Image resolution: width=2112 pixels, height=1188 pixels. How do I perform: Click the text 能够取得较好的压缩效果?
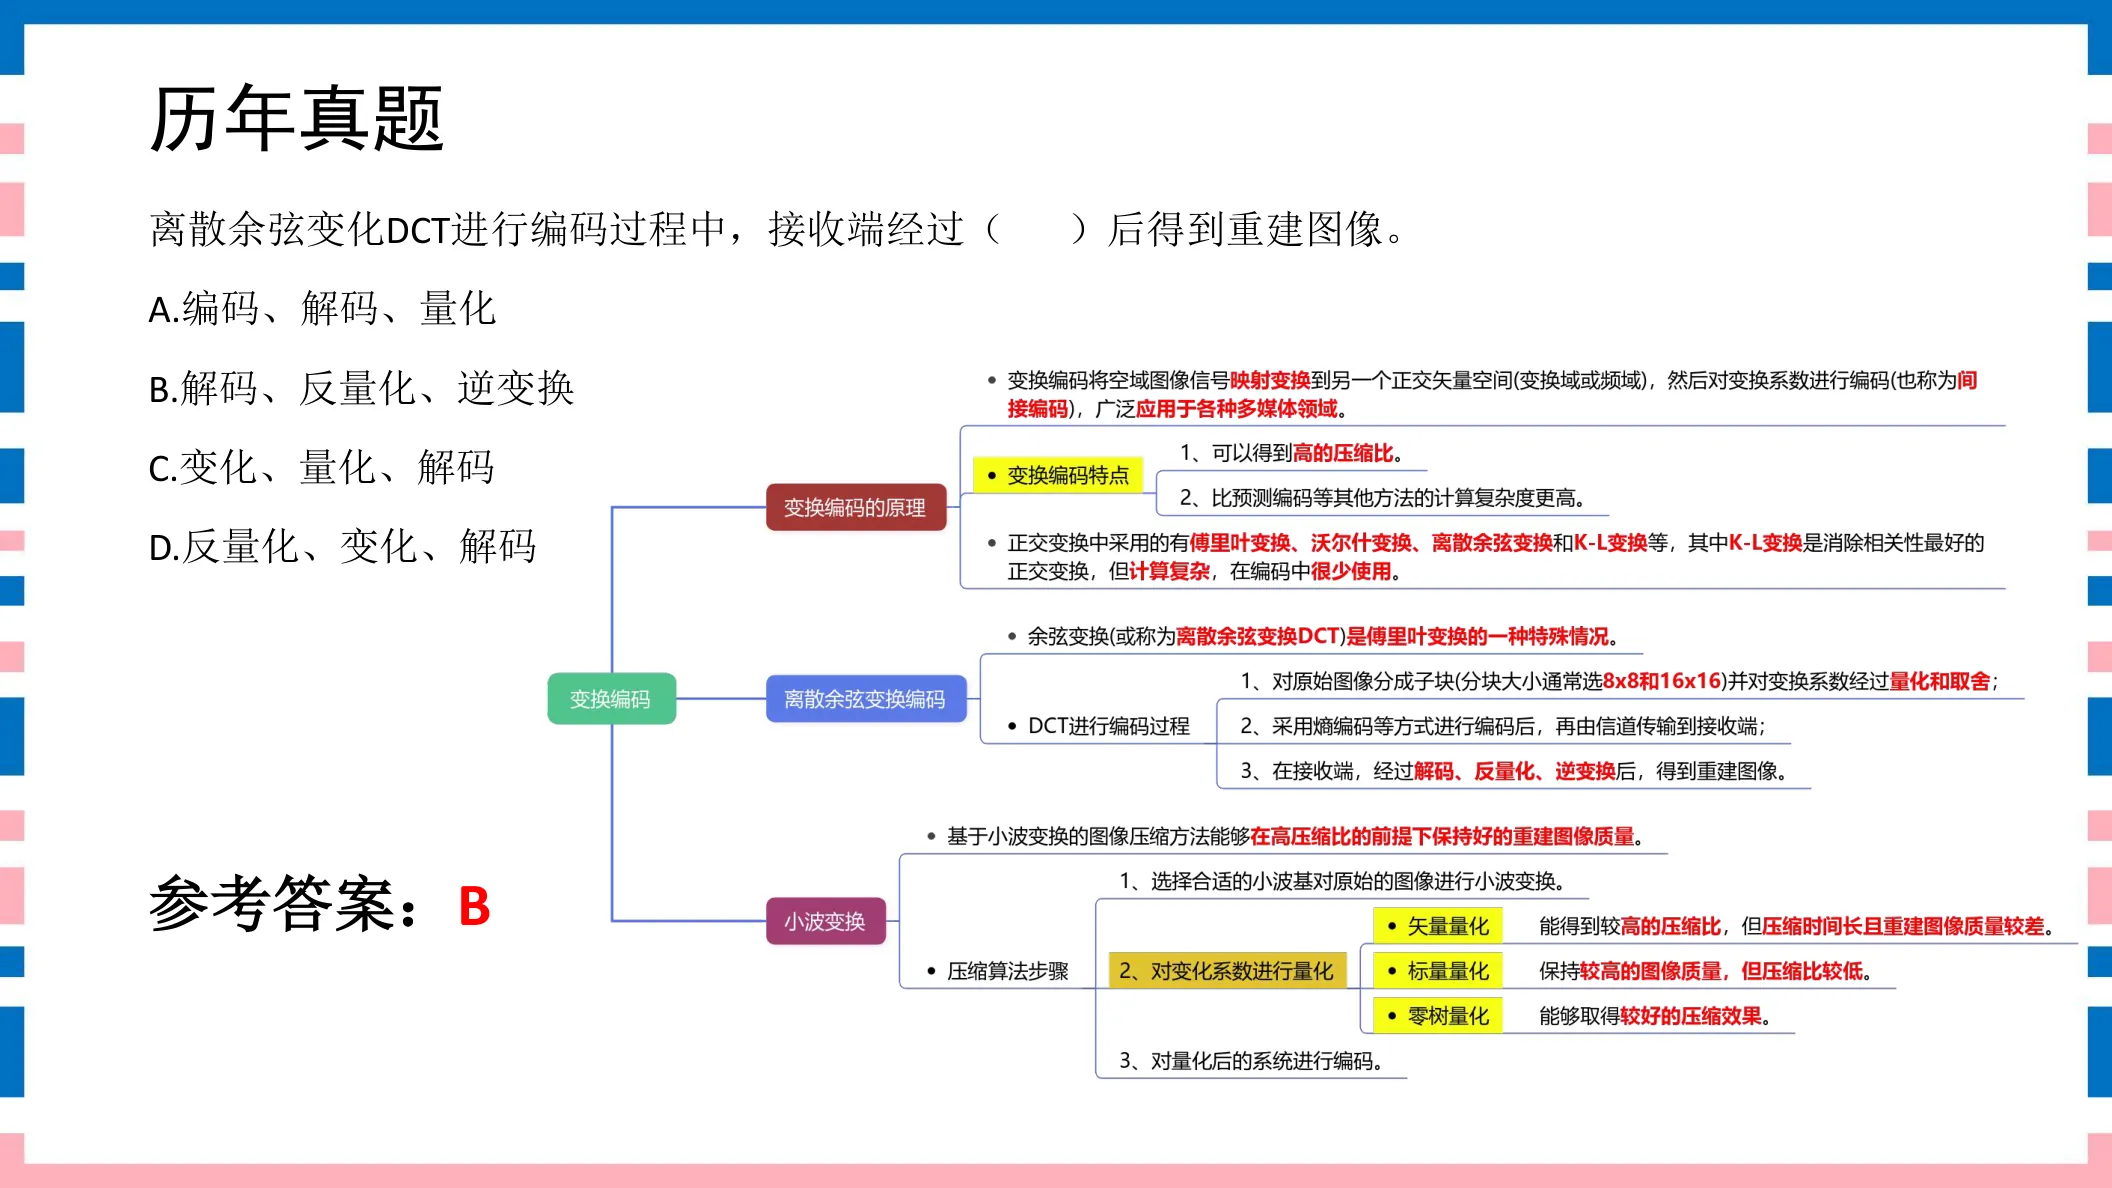pos(1655,1016)
